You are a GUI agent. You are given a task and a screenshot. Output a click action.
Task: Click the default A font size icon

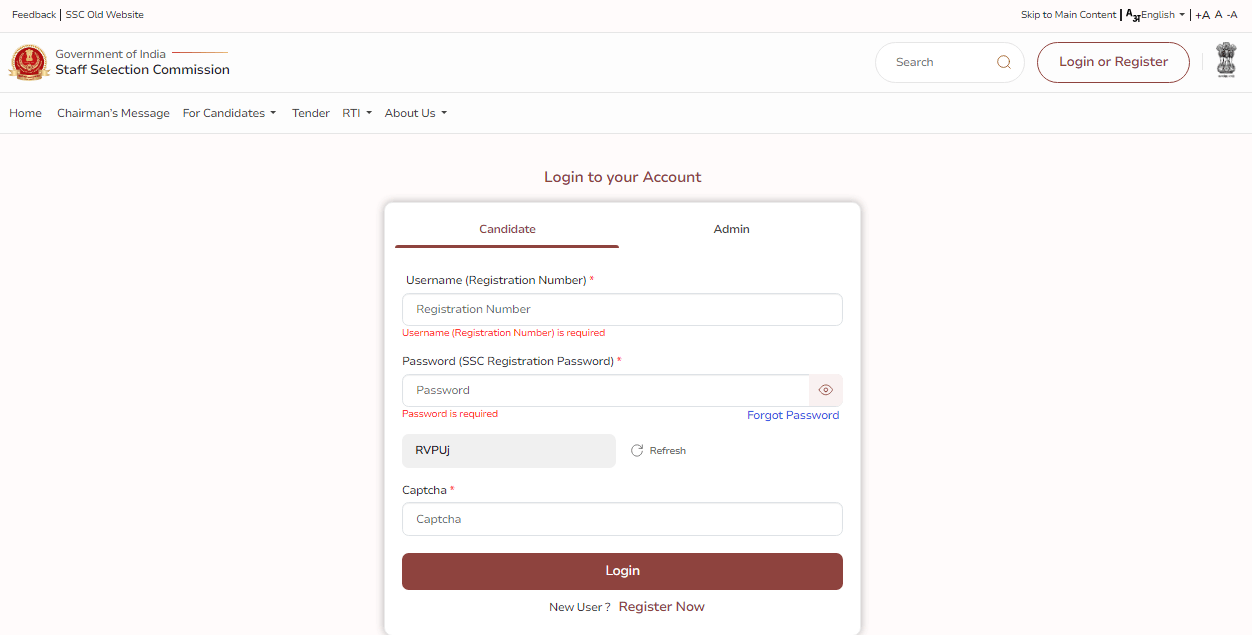point(1217,14)
